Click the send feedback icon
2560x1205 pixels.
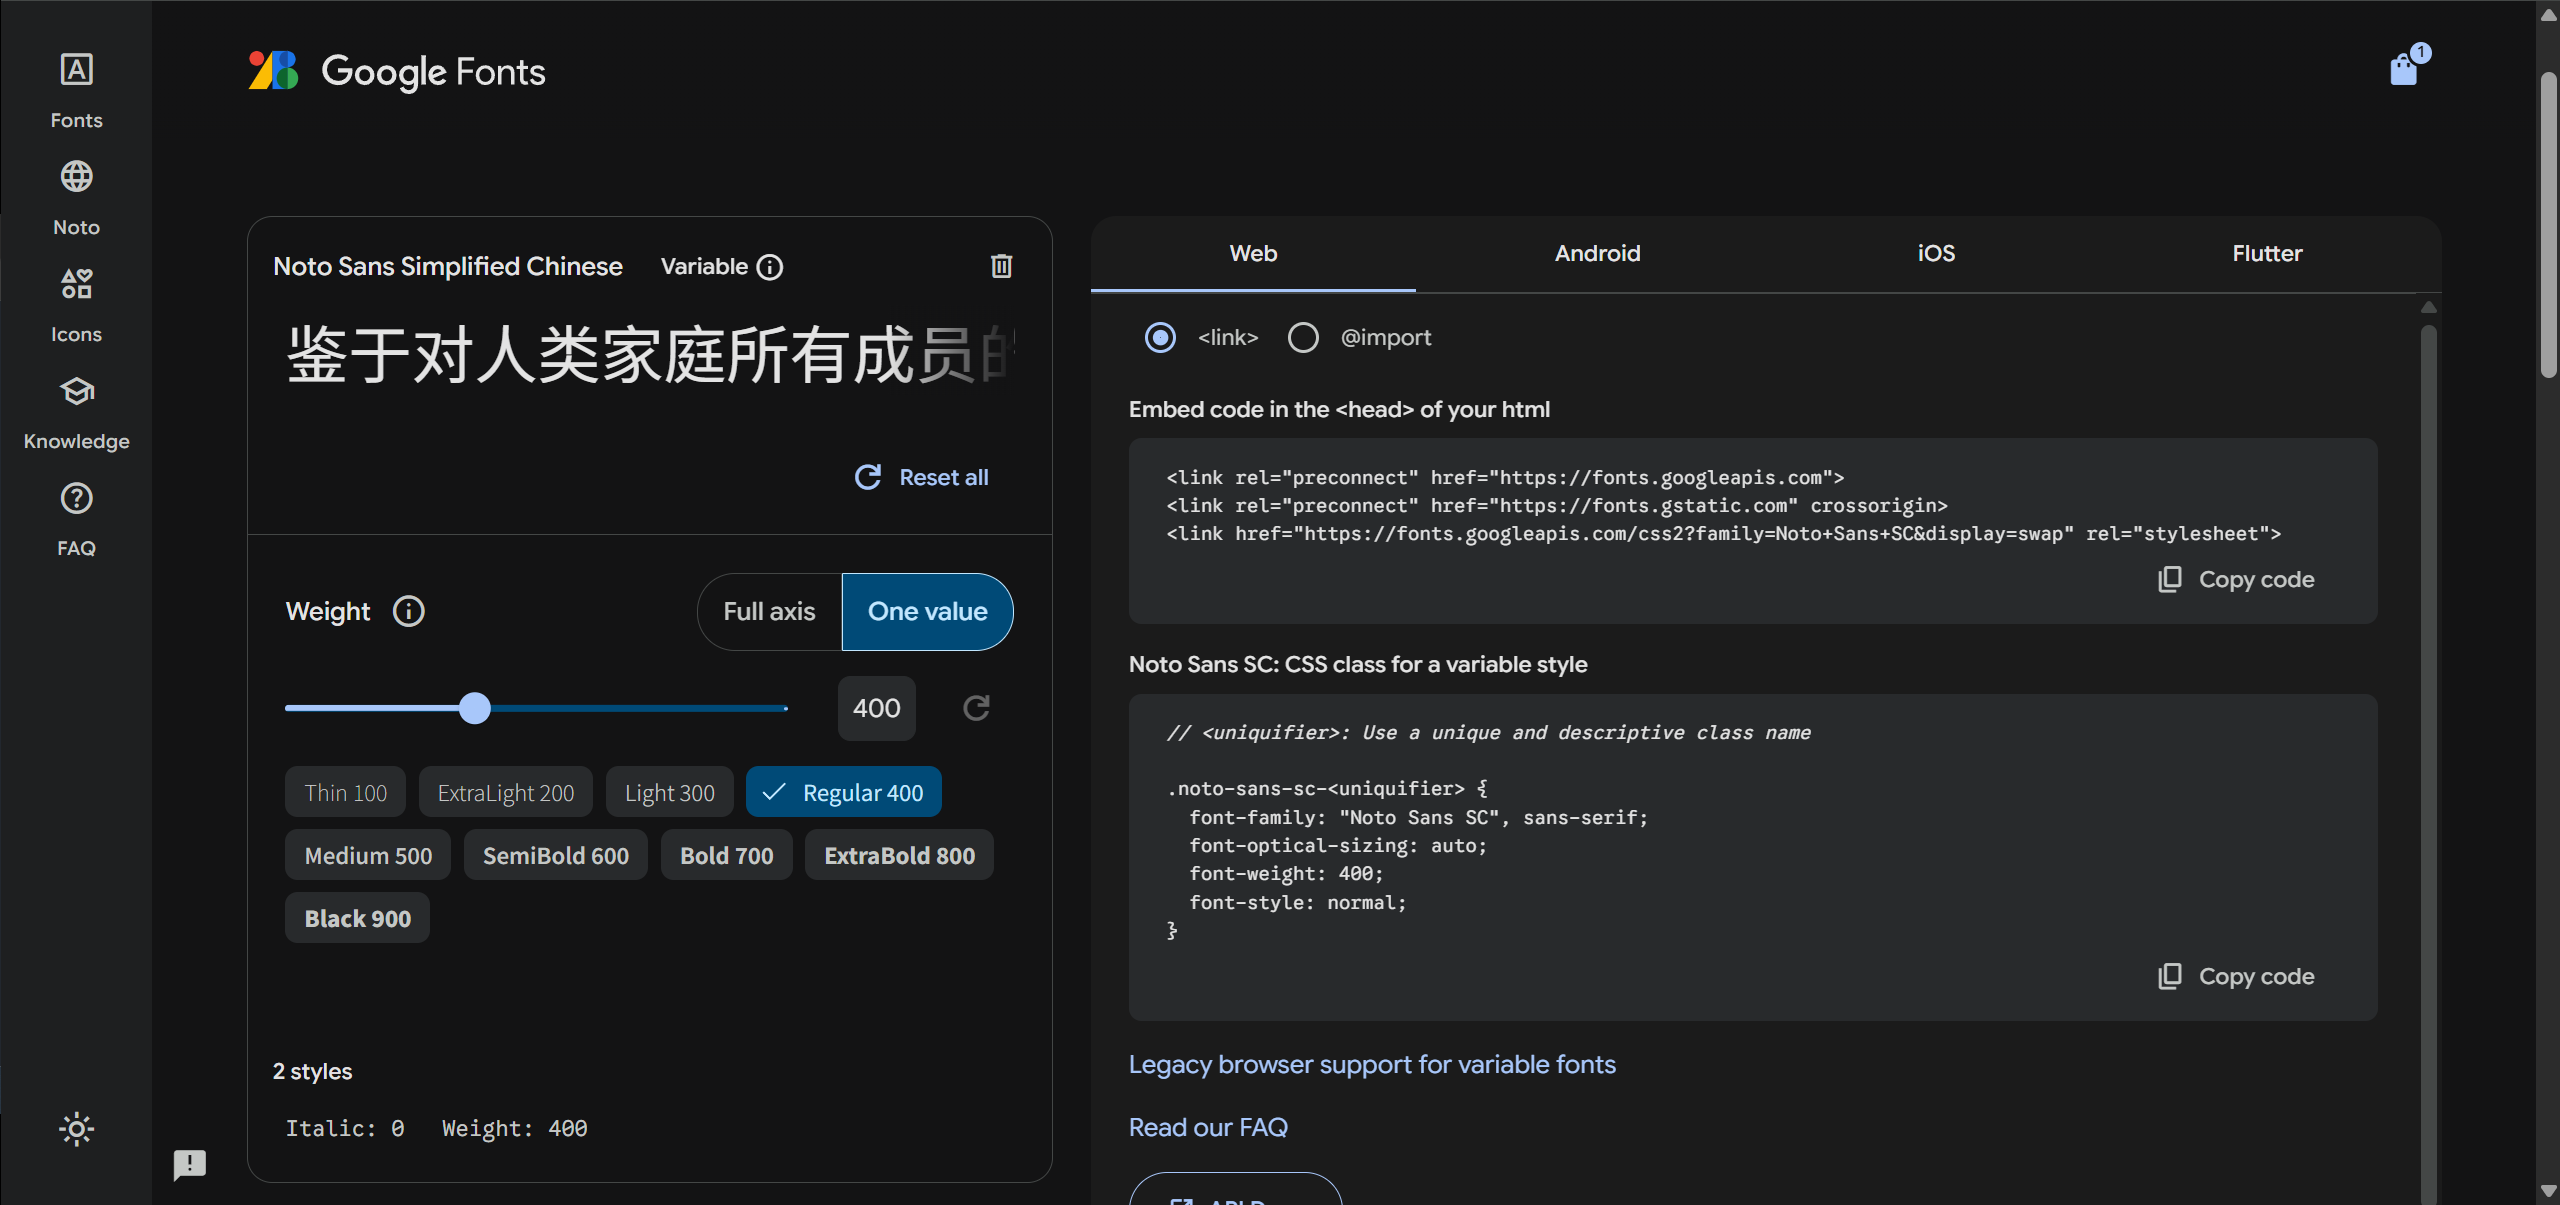point(189,1164)
